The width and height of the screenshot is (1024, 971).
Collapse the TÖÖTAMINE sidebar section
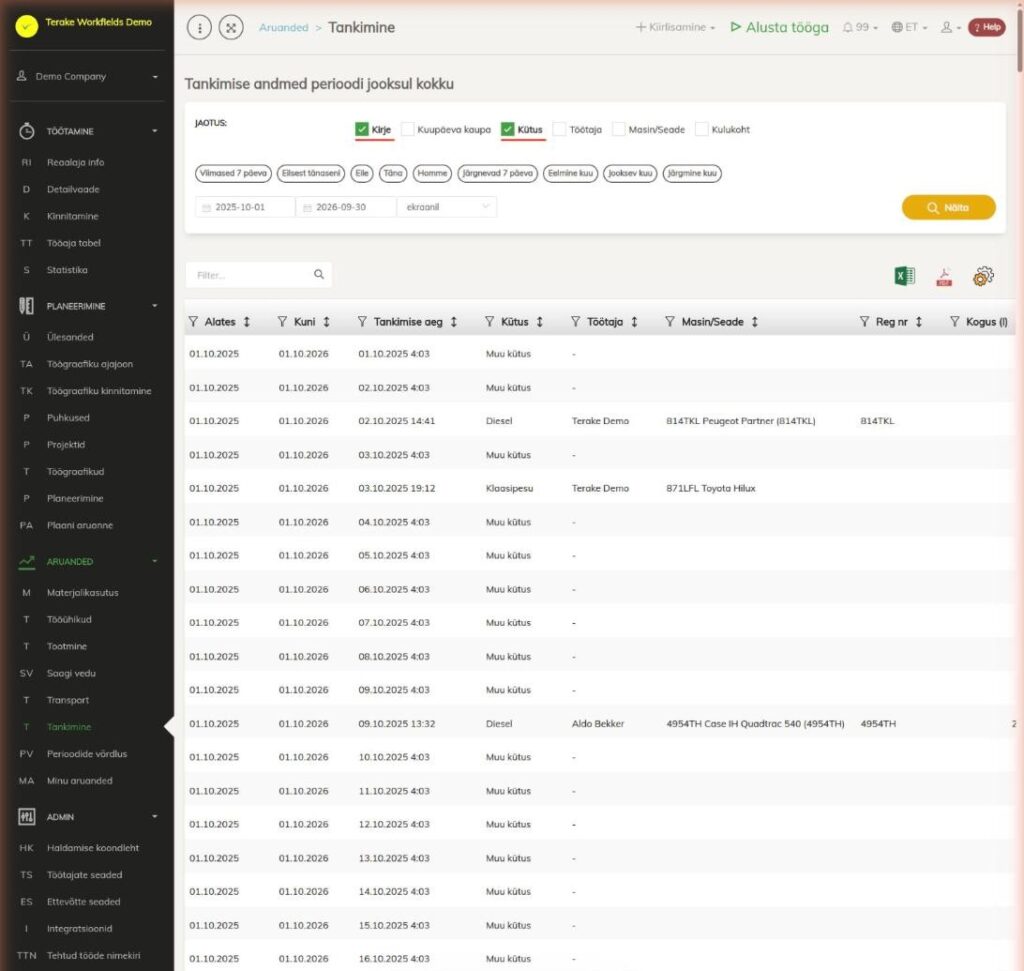[88, 131]
